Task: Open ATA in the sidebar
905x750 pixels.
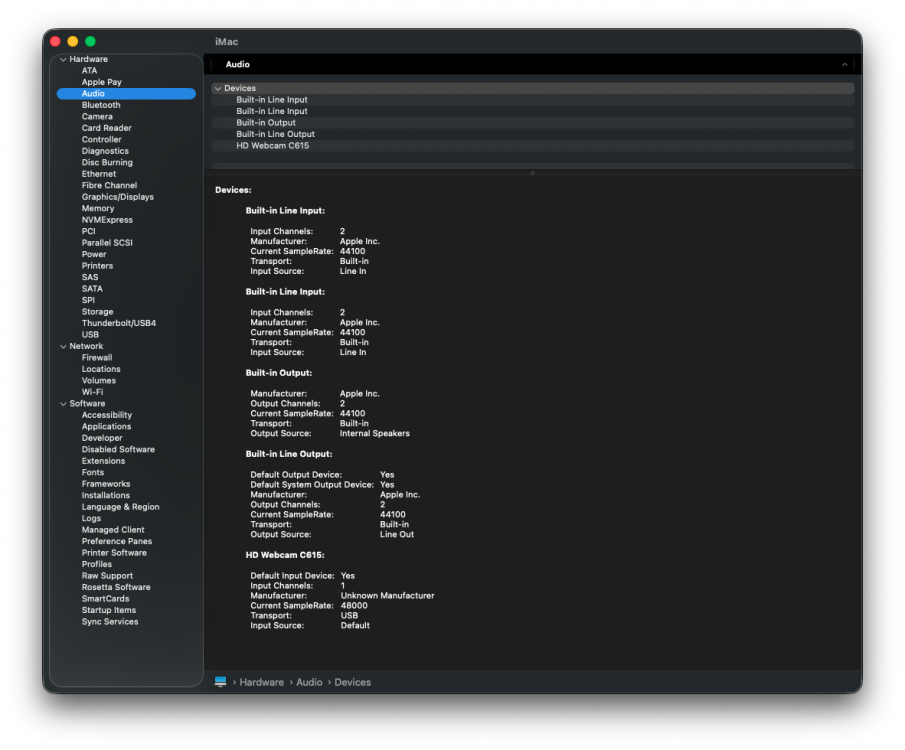Action: point(89,70)
